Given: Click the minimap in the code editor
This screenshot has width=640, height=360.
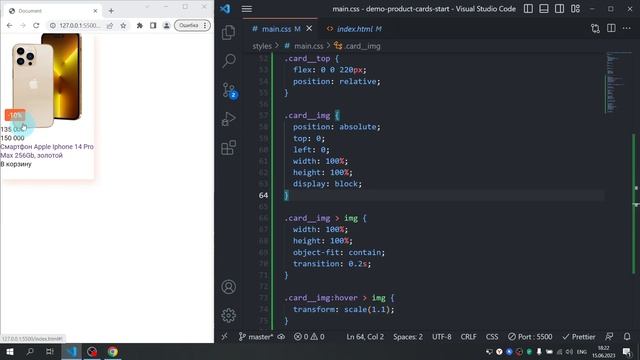Looking at the screenshot, I should [618, 82].
